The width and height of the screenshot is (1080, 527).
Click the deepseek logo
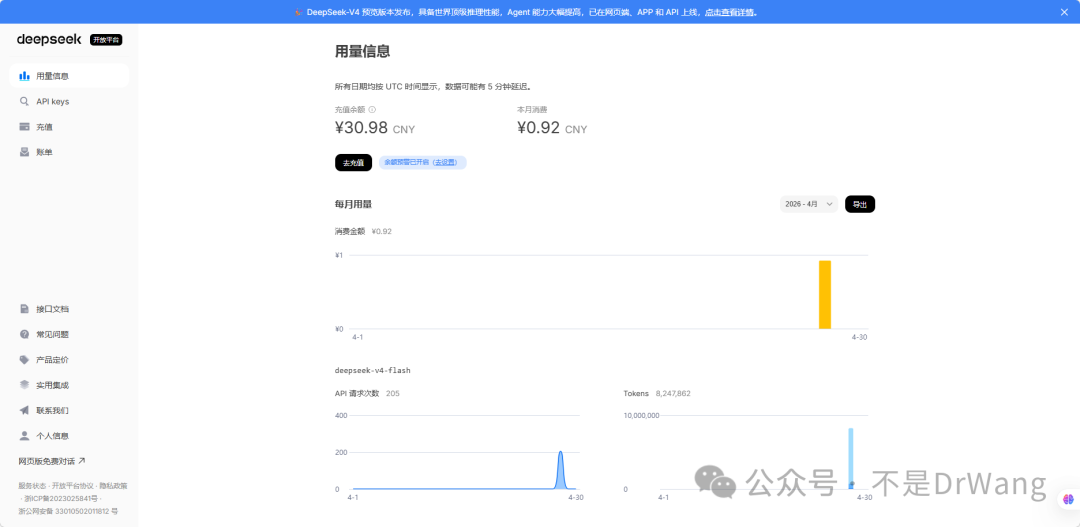pos(49,40)
